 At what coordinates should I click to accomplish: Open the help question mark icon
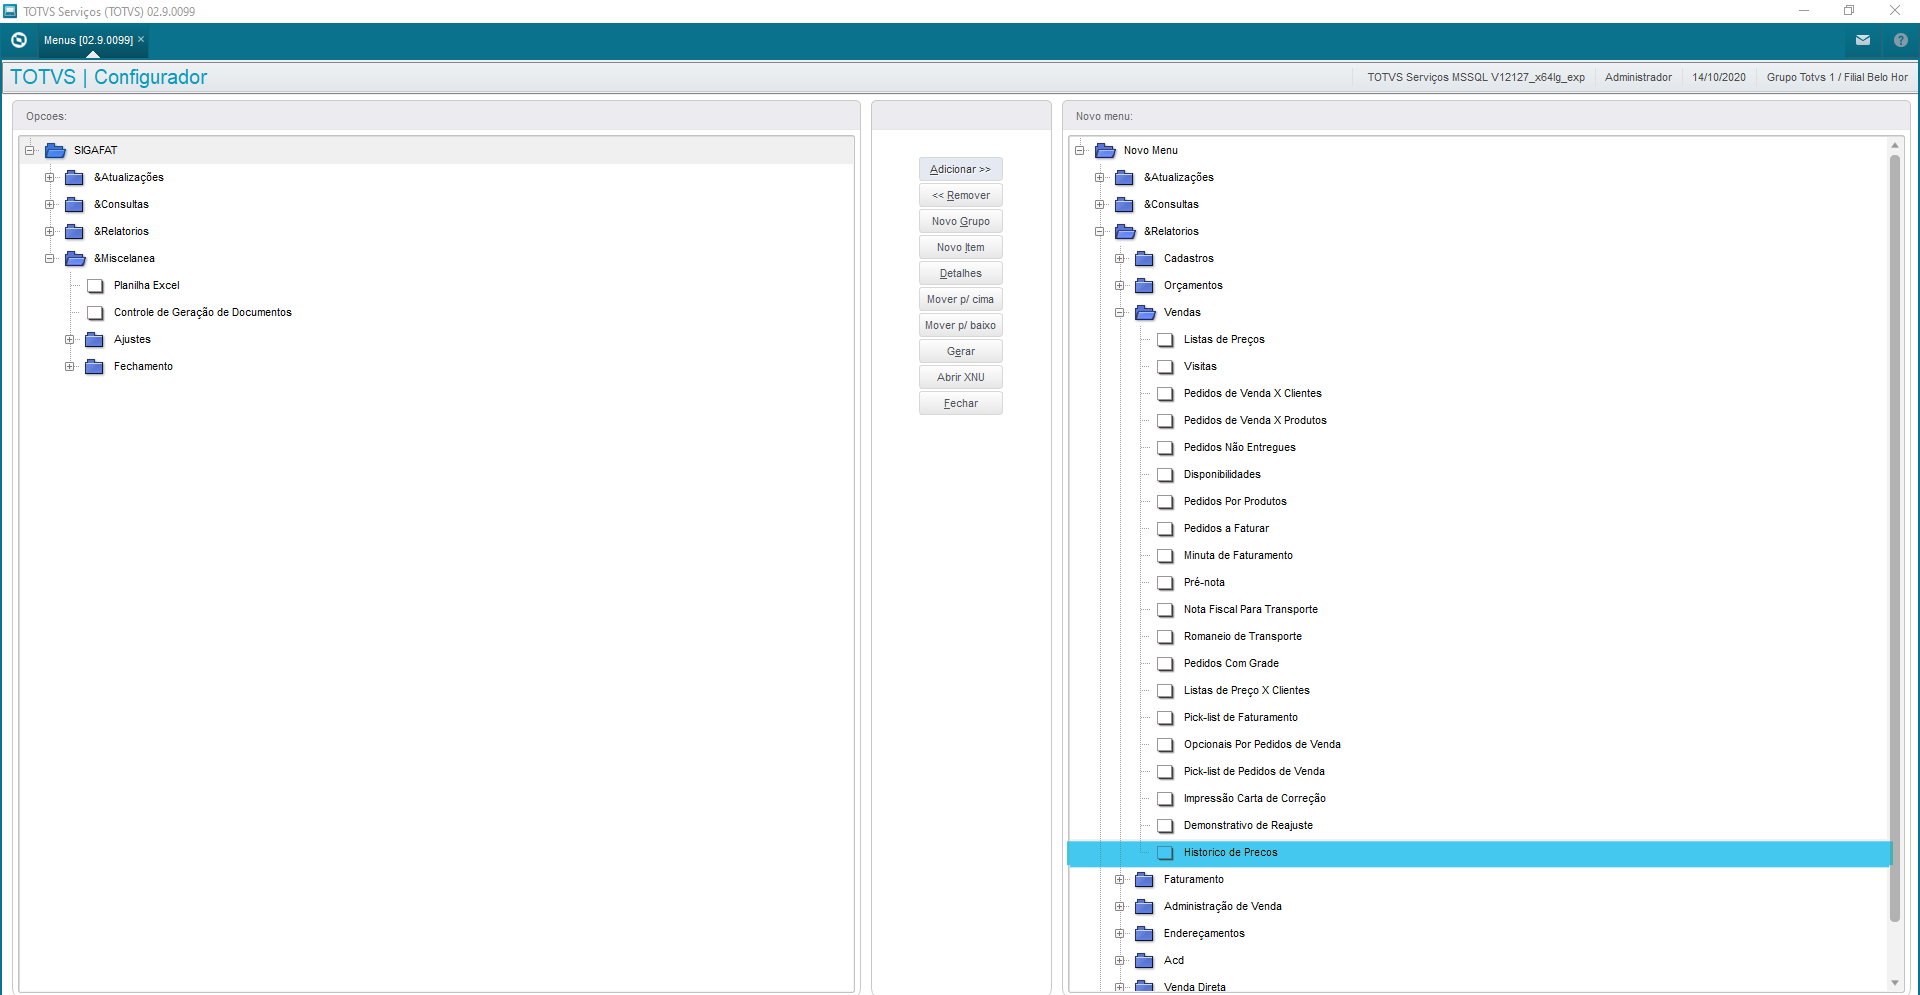[x=1901, y=40]
